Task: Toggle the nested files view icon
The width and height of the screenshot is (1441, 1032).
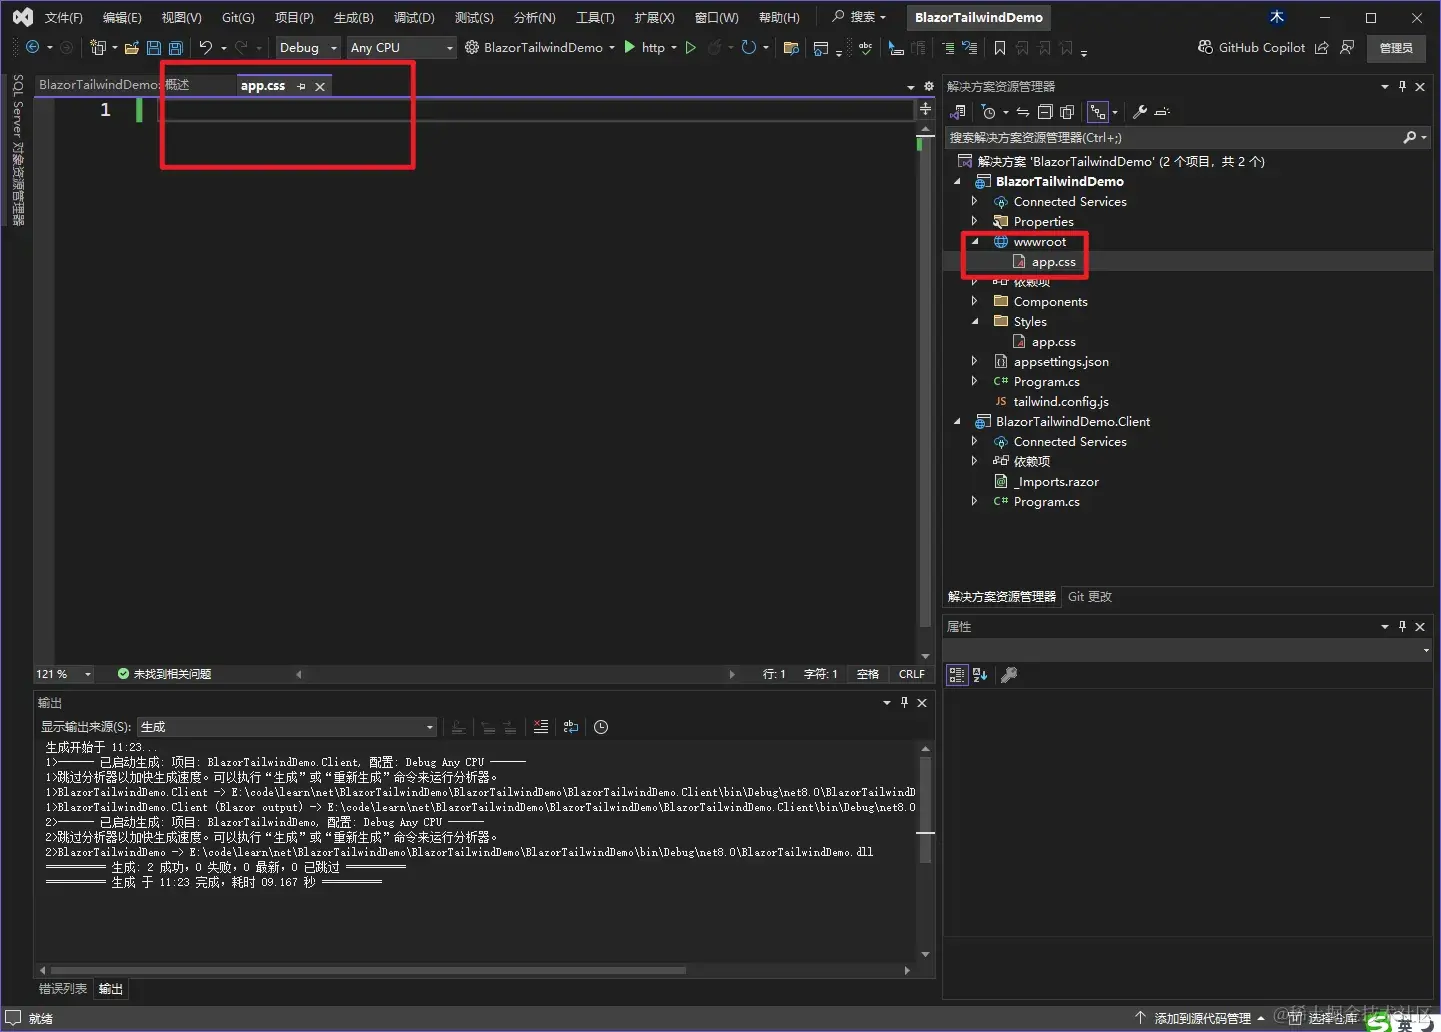Action: 1098,112
